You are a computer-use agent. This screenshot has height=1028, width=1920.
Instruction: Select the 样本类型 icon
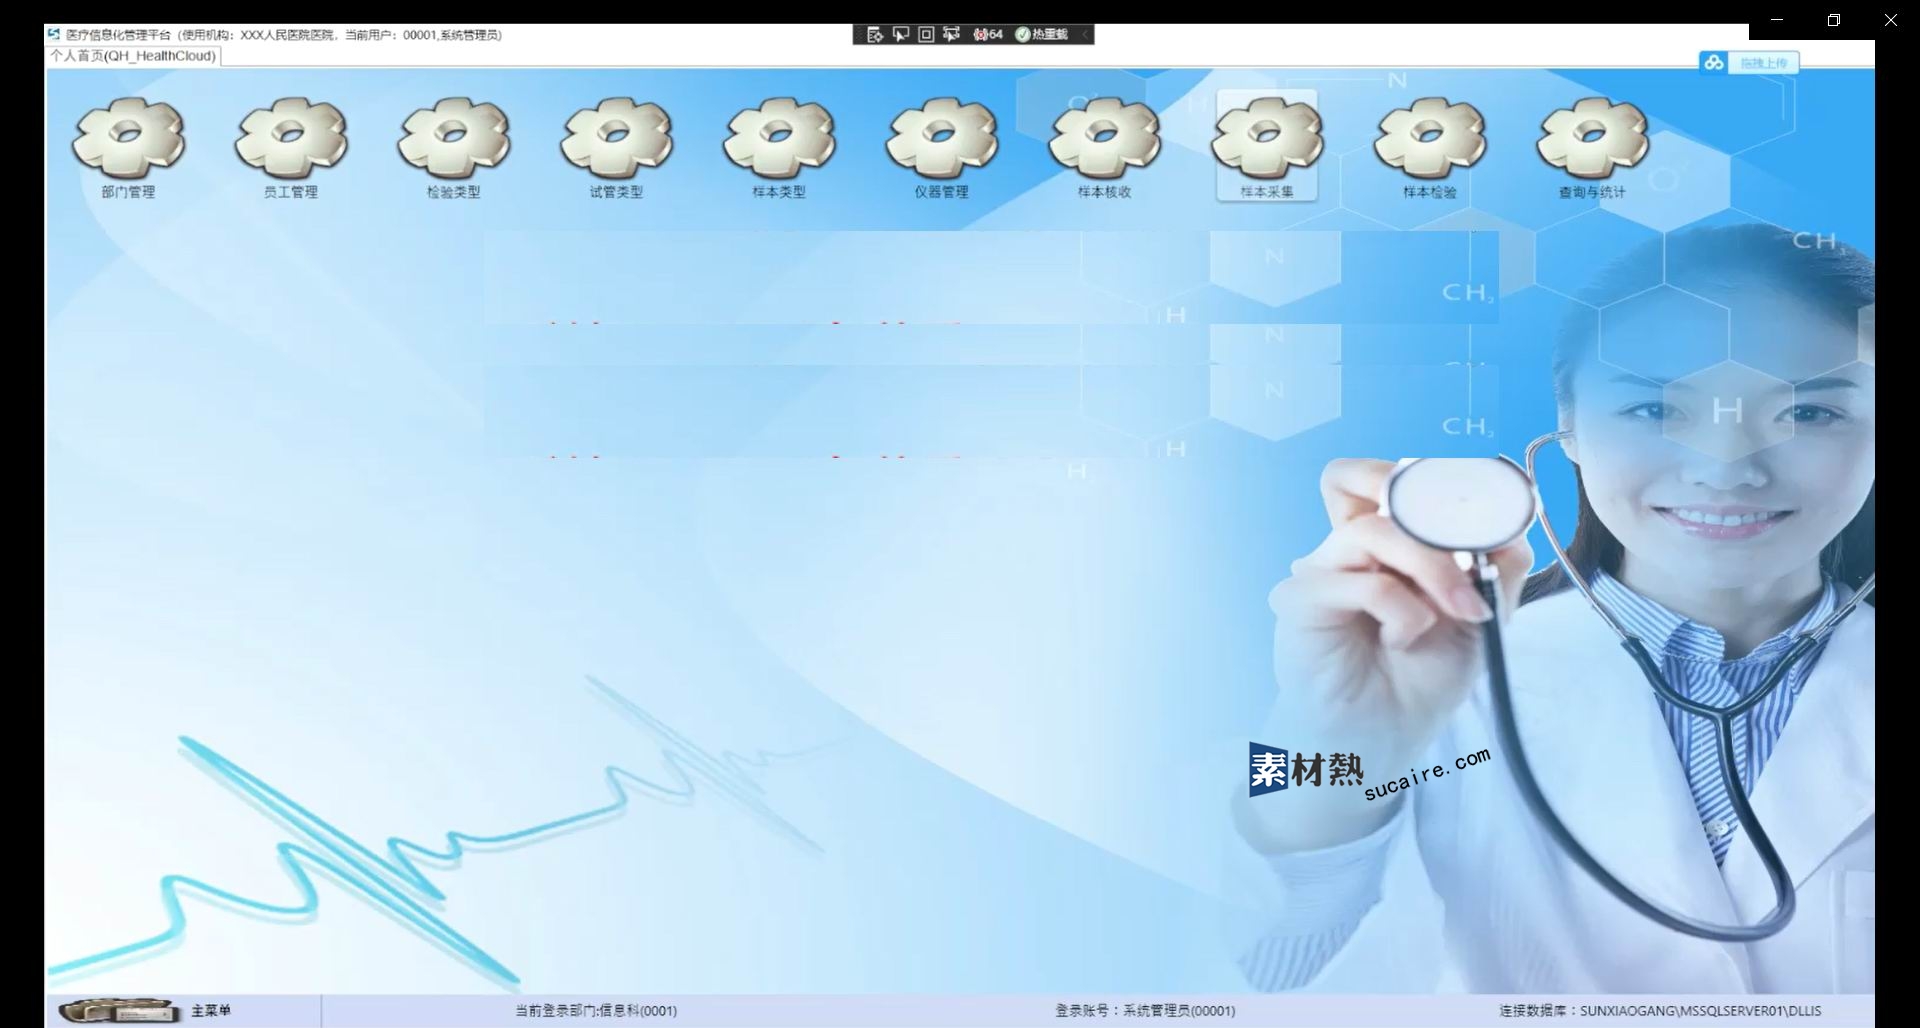(x=779, y=147)
